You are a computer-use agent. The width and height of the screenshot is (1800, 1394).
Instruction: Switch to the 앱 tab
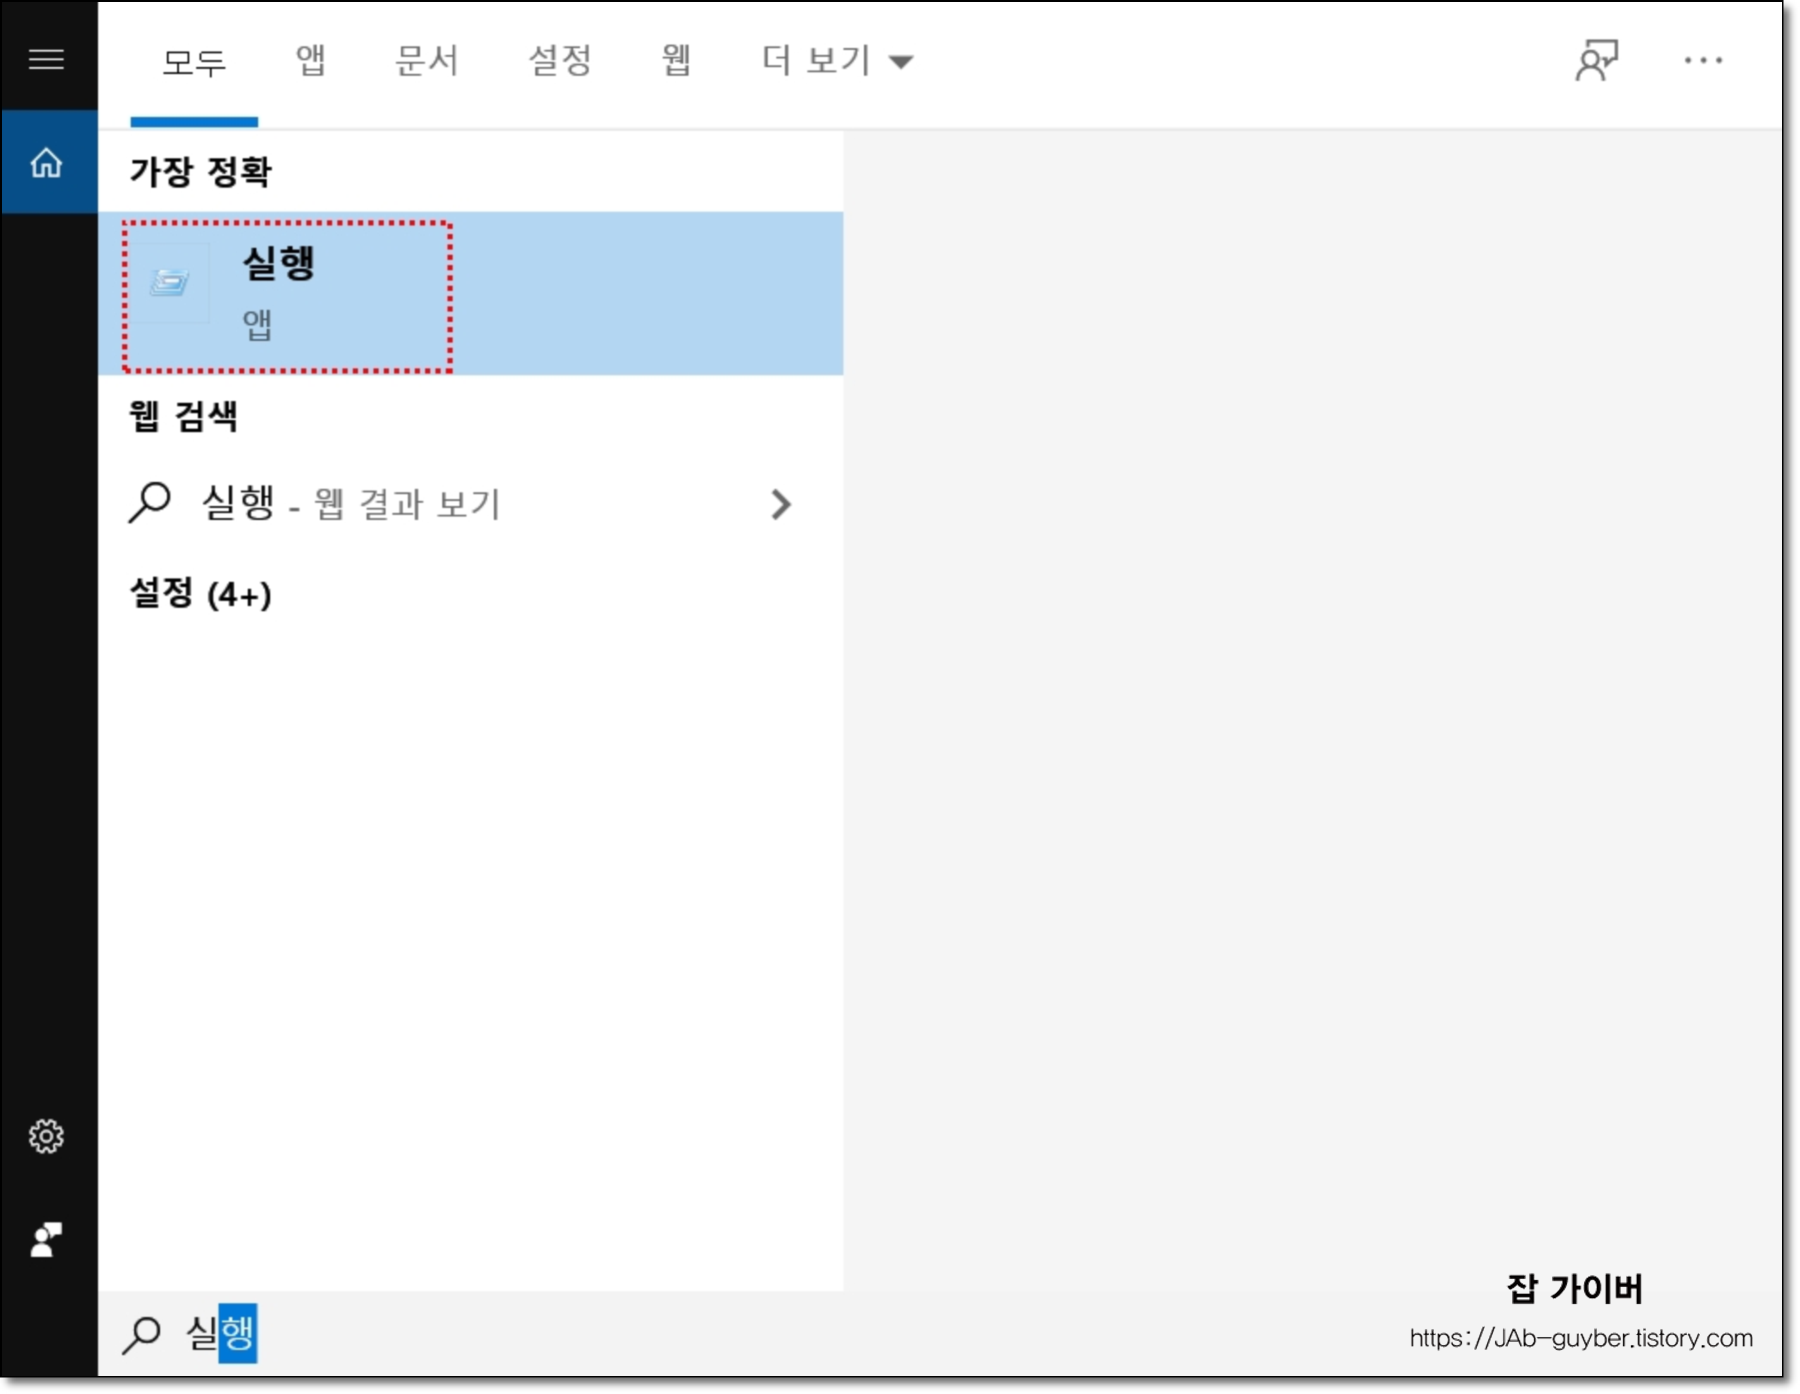(x=310, y=60)
